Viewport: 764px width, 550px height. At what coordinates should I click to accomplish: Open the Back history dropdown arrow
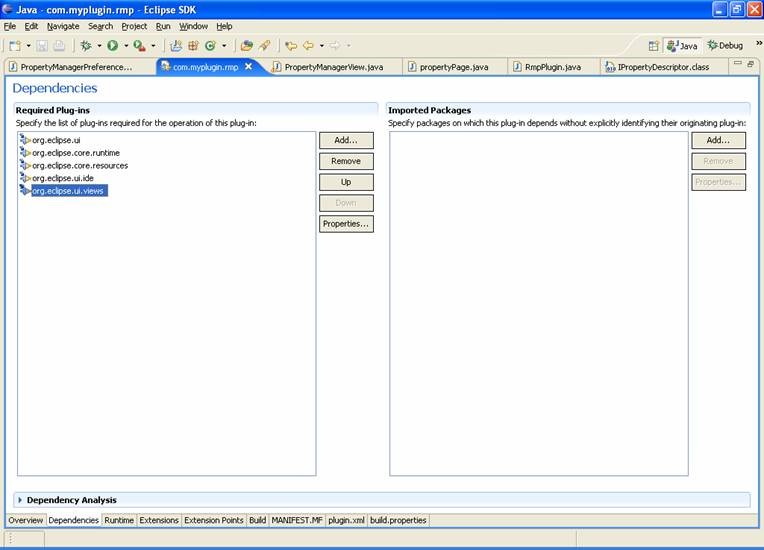pyautogui.click(x=321, y=46)
